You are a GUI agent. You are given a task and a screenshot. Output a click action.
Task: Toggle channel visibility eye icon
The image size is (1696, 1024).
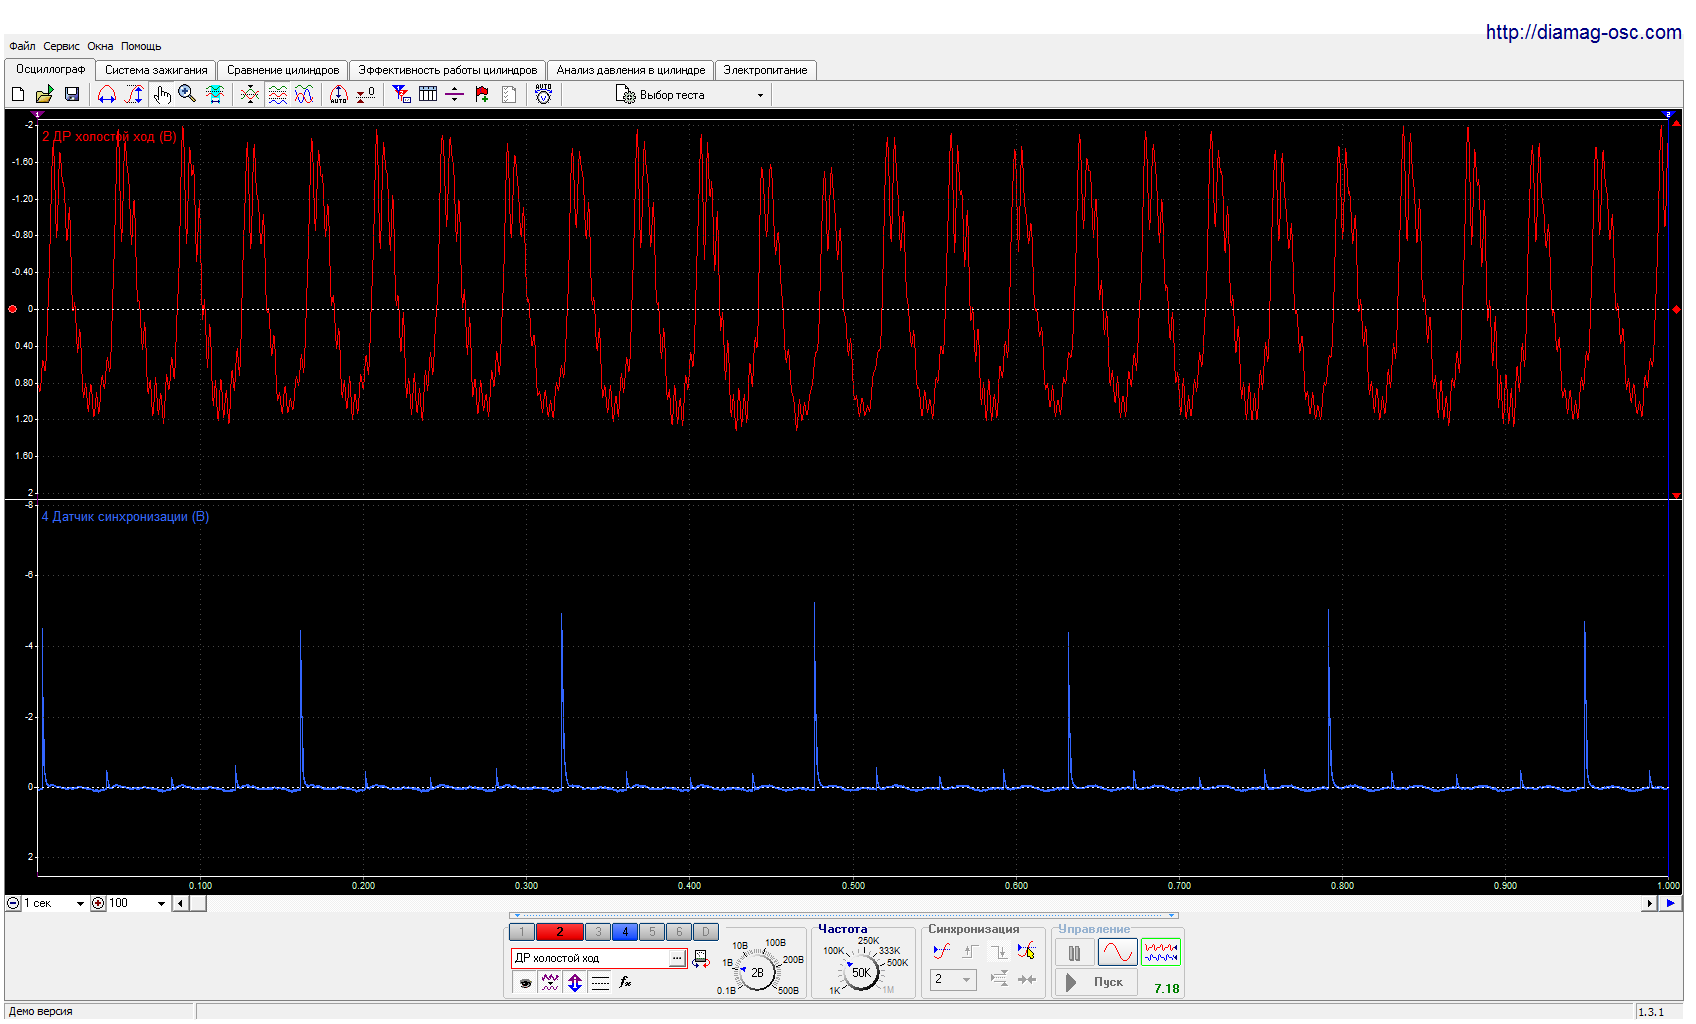coord(525,983)
